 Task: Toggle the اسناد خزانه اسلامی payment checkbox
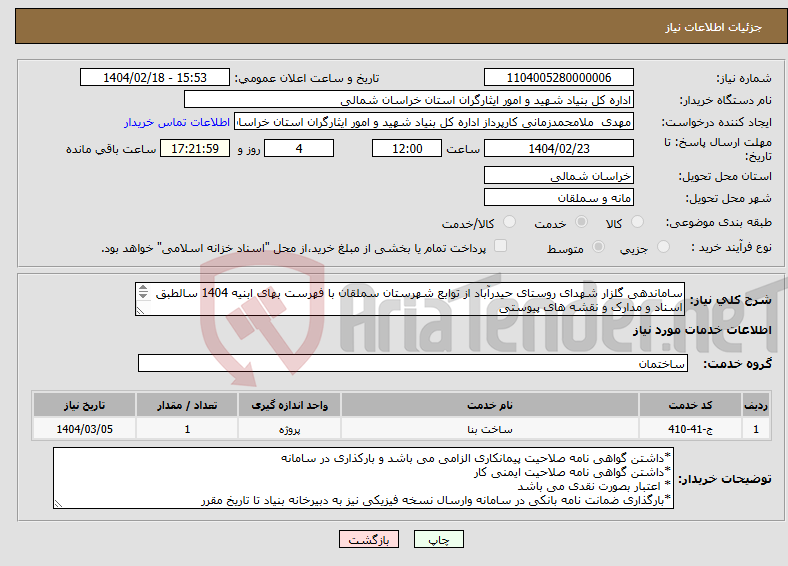500,245
